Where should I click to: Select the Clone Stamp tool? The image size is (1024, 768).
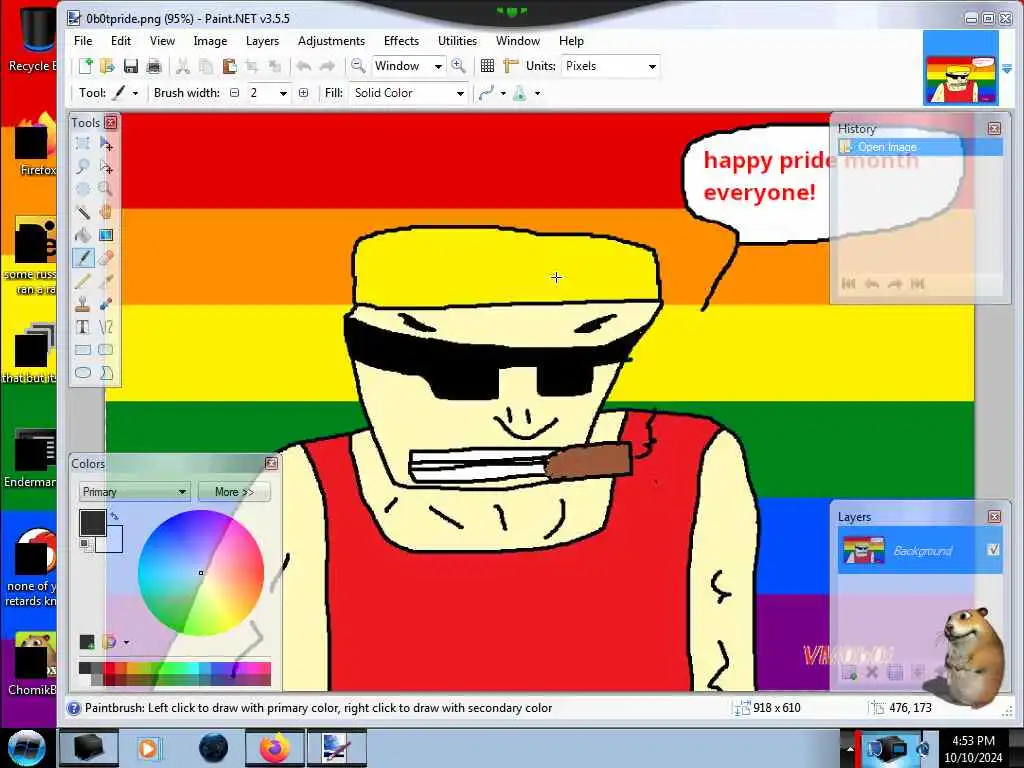click(83, 304)
